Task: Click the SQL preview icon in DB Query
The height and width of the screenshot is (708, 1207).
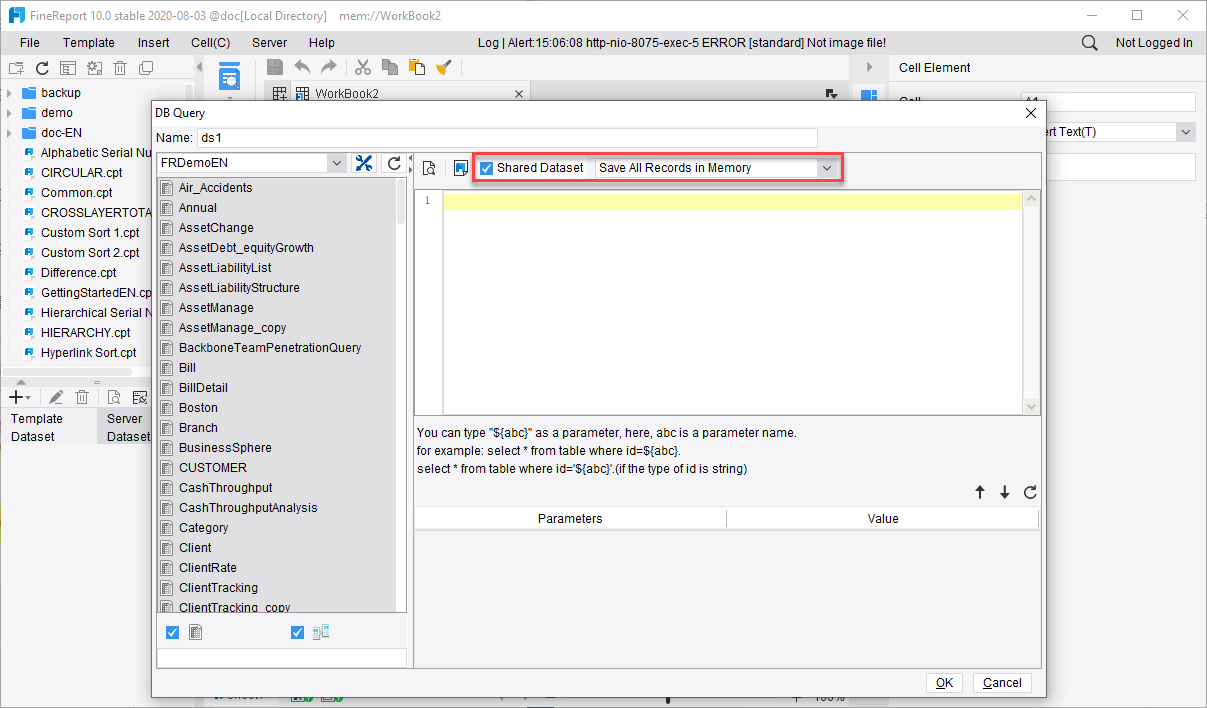Action: pos(428,168)
